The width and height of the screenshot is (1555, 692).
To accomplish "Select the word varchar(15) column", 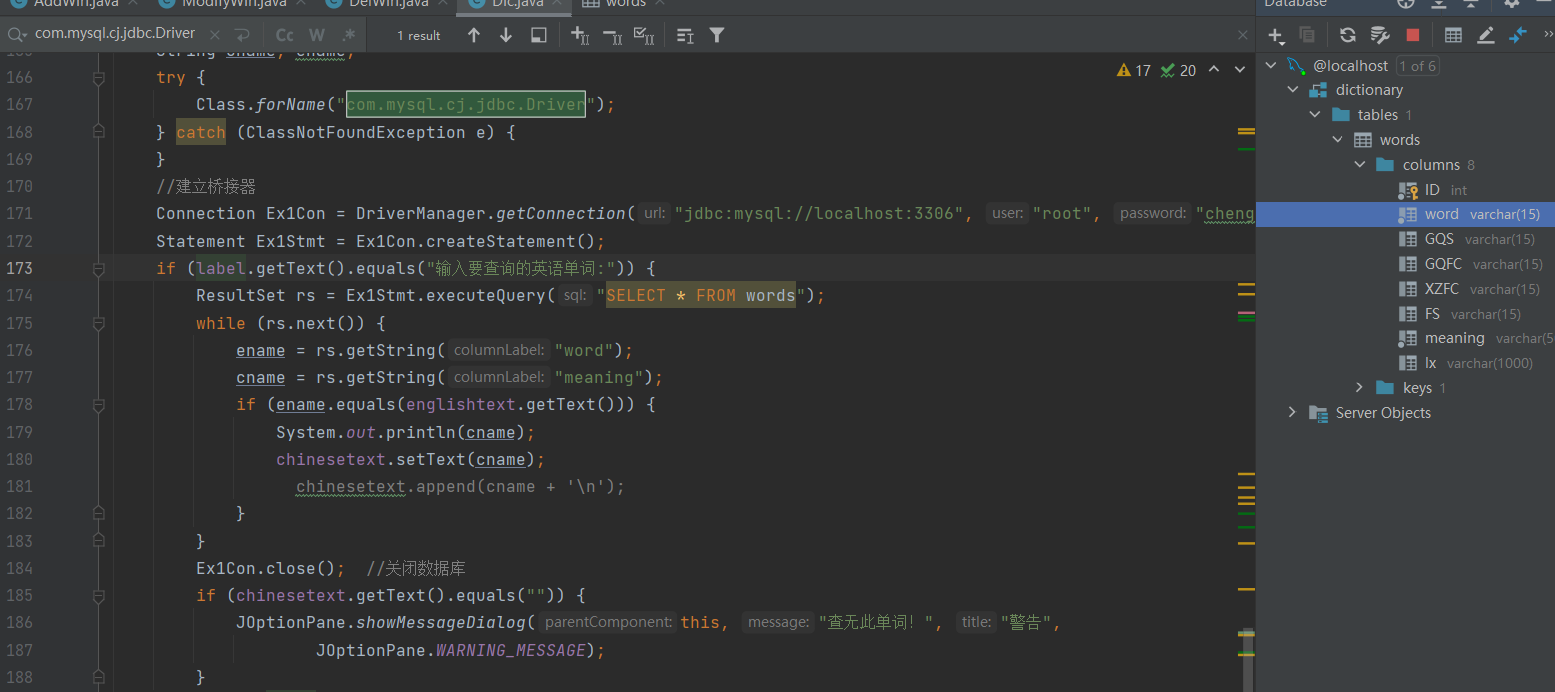I will tap(1405, 214).
